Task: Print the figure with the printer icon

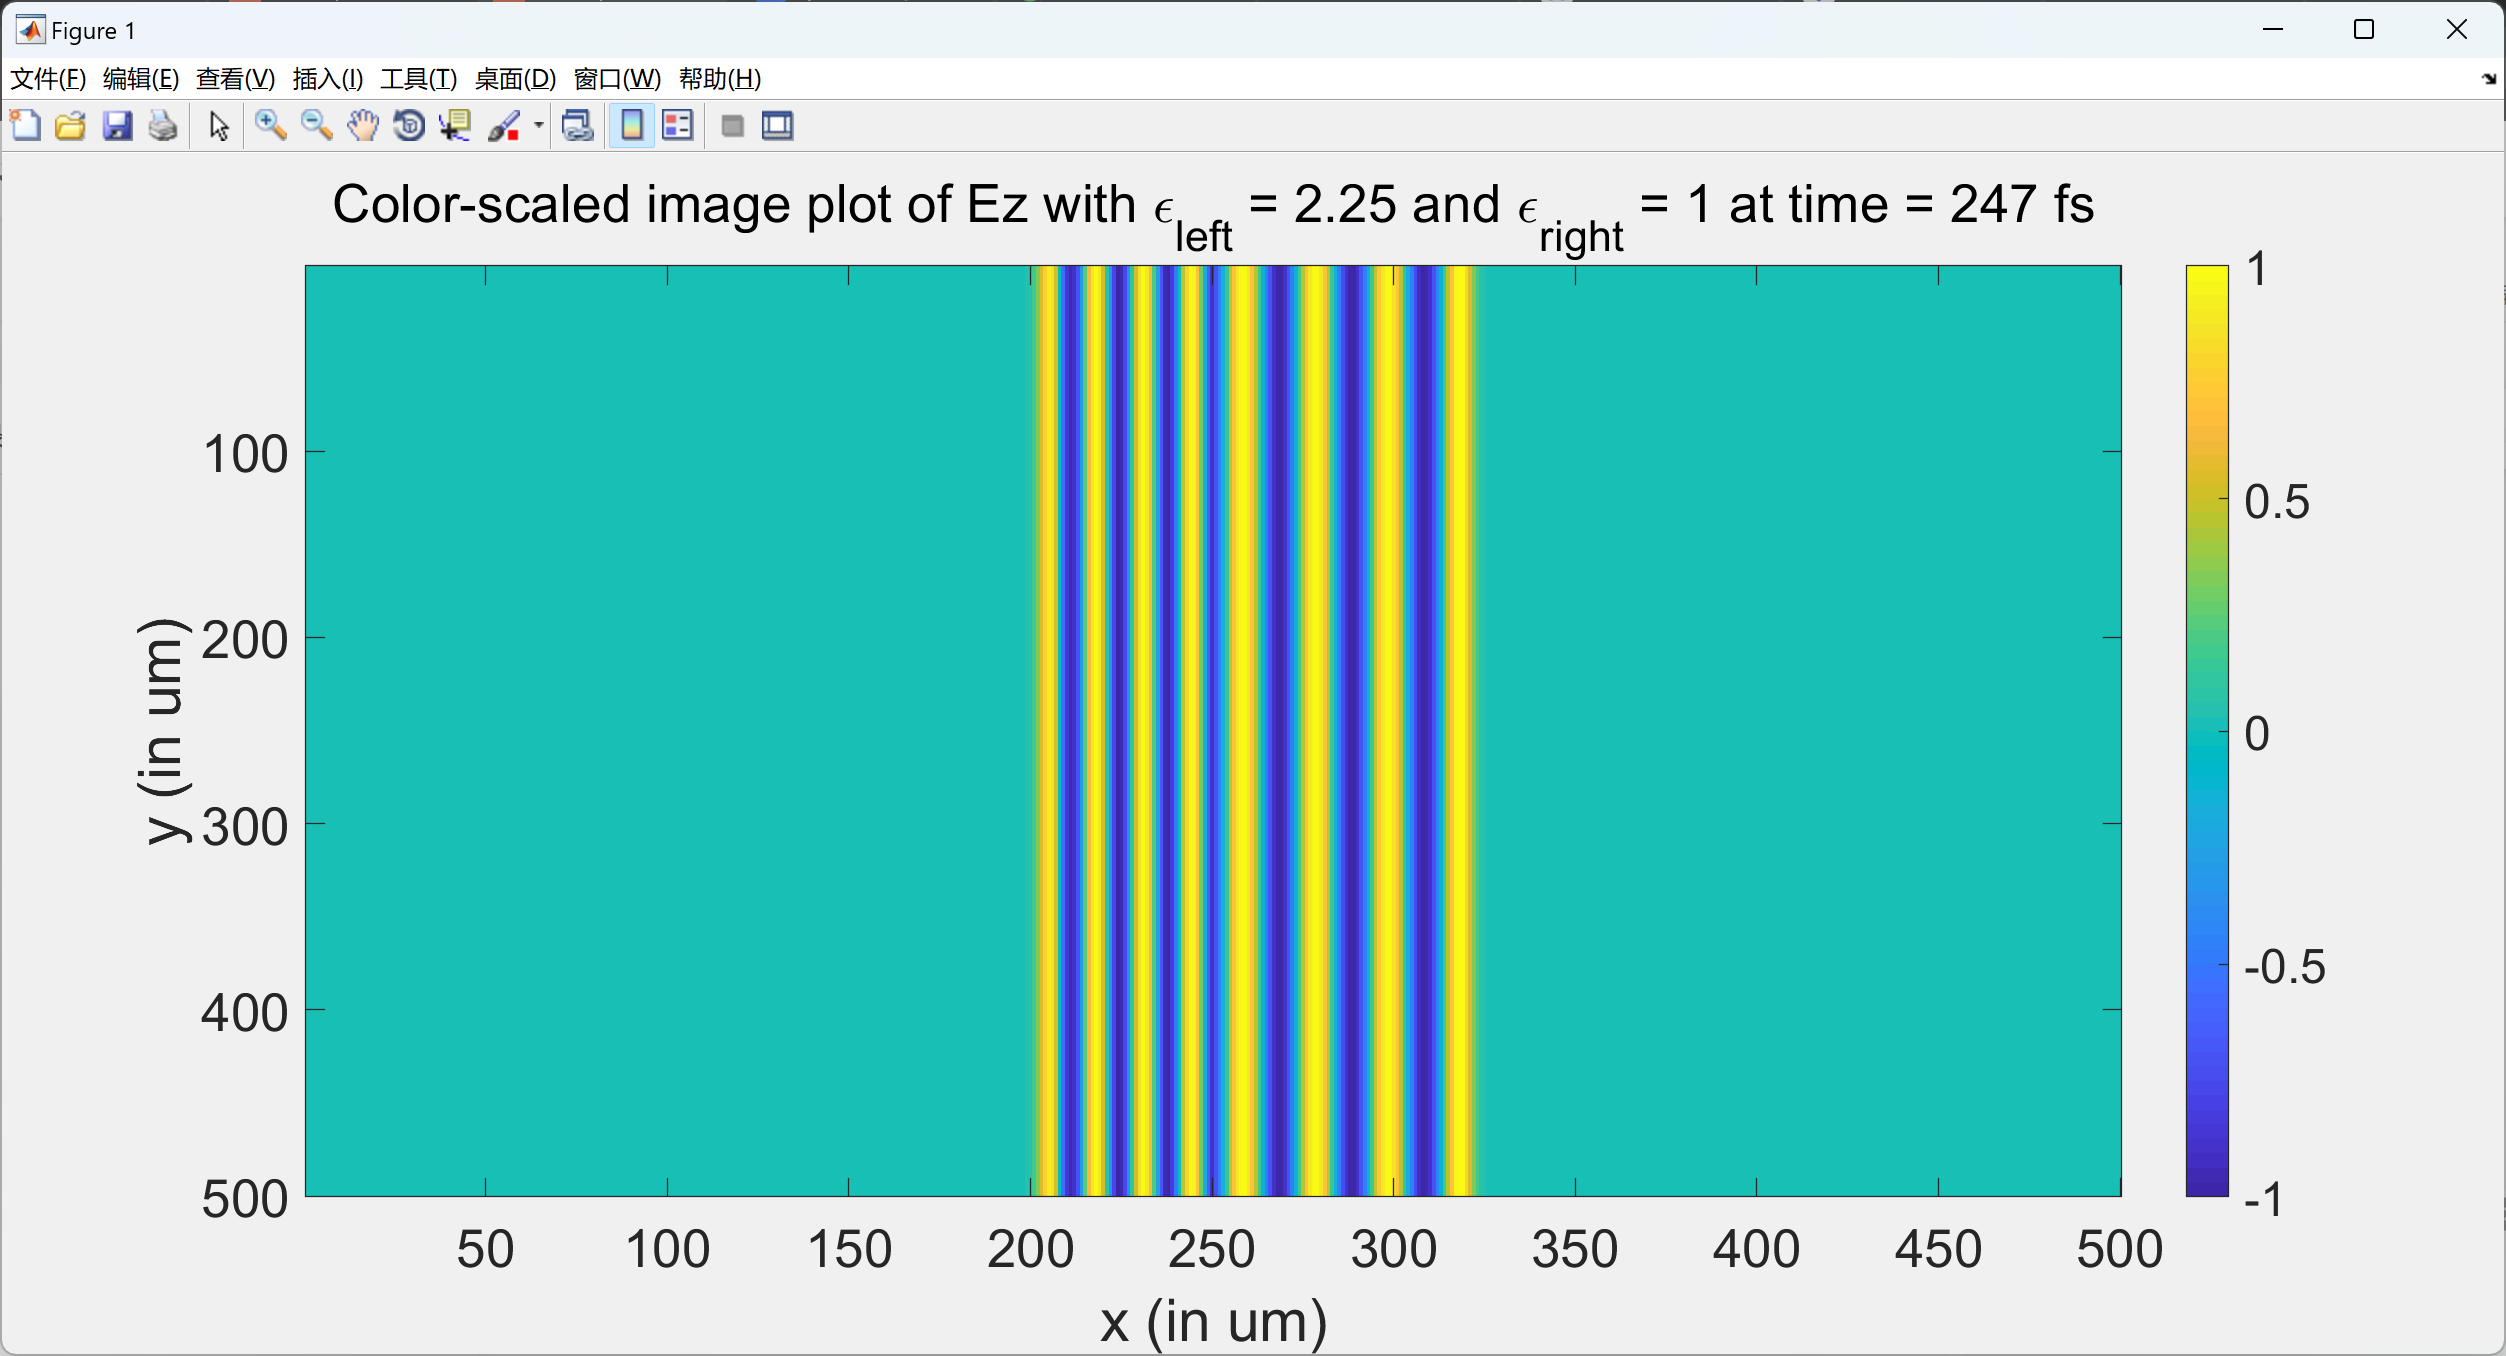Action: point(163,126)
